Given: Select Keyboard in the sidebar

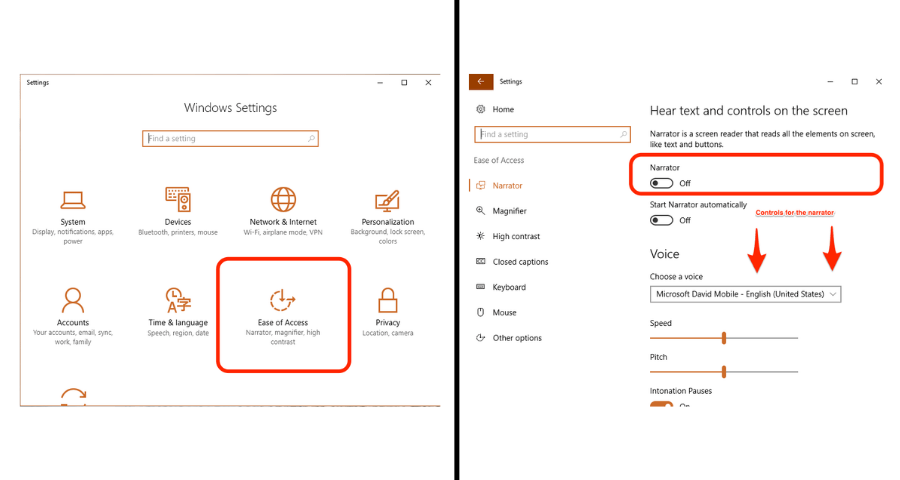Looking at the screenshot, I should click(x=509, y=287).
